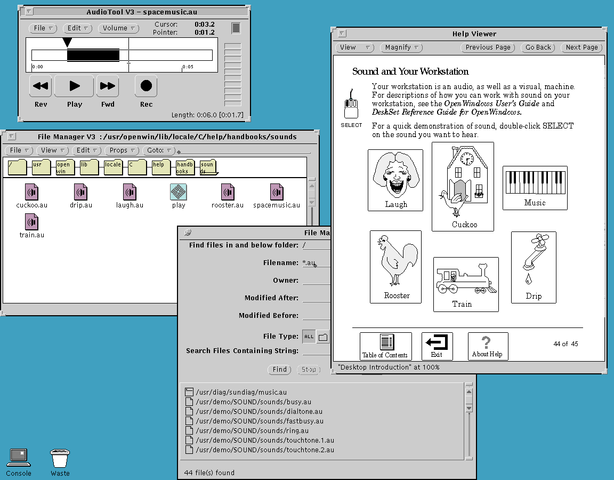Image resolution: width=614 pixels, height=480 pixels.
Task: Select /usr/demo/SOUND/sounds/busy.au in the results
Action: [x=248, y=402]
